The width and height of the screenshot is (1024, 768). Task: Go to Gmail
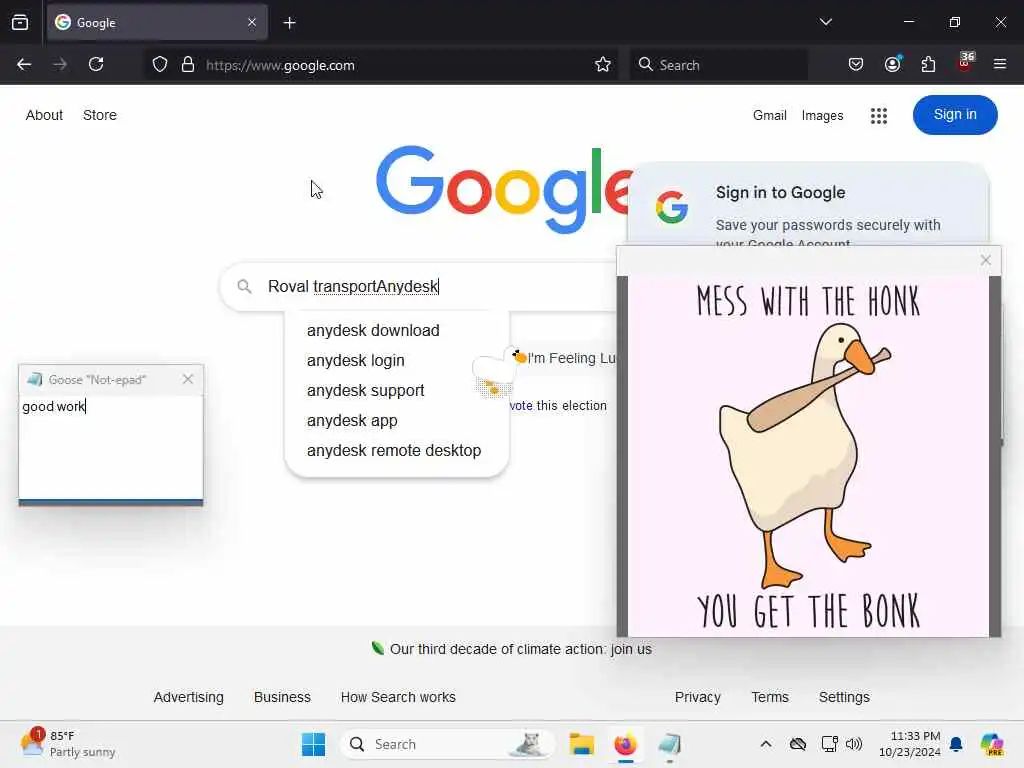769,116
